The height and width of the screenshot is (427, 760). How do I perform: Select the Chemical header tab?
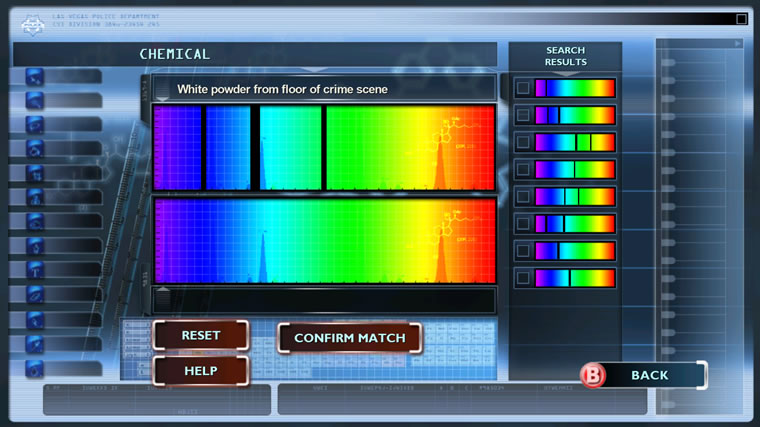(x=175, y=54)
